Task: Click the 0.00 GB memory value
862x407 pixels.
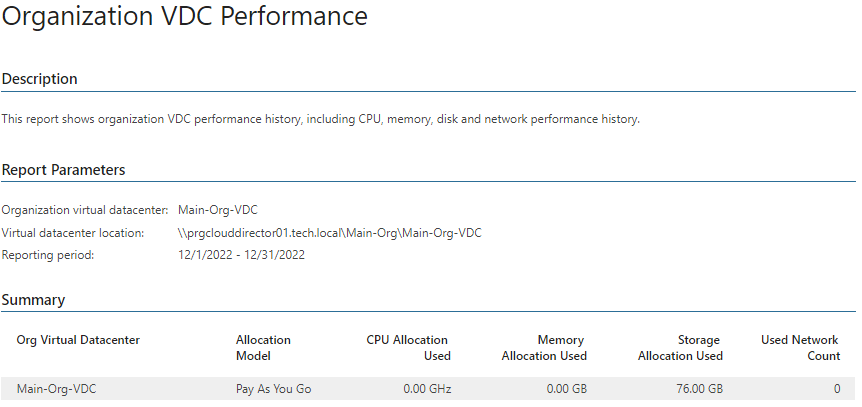Action: 567,389
